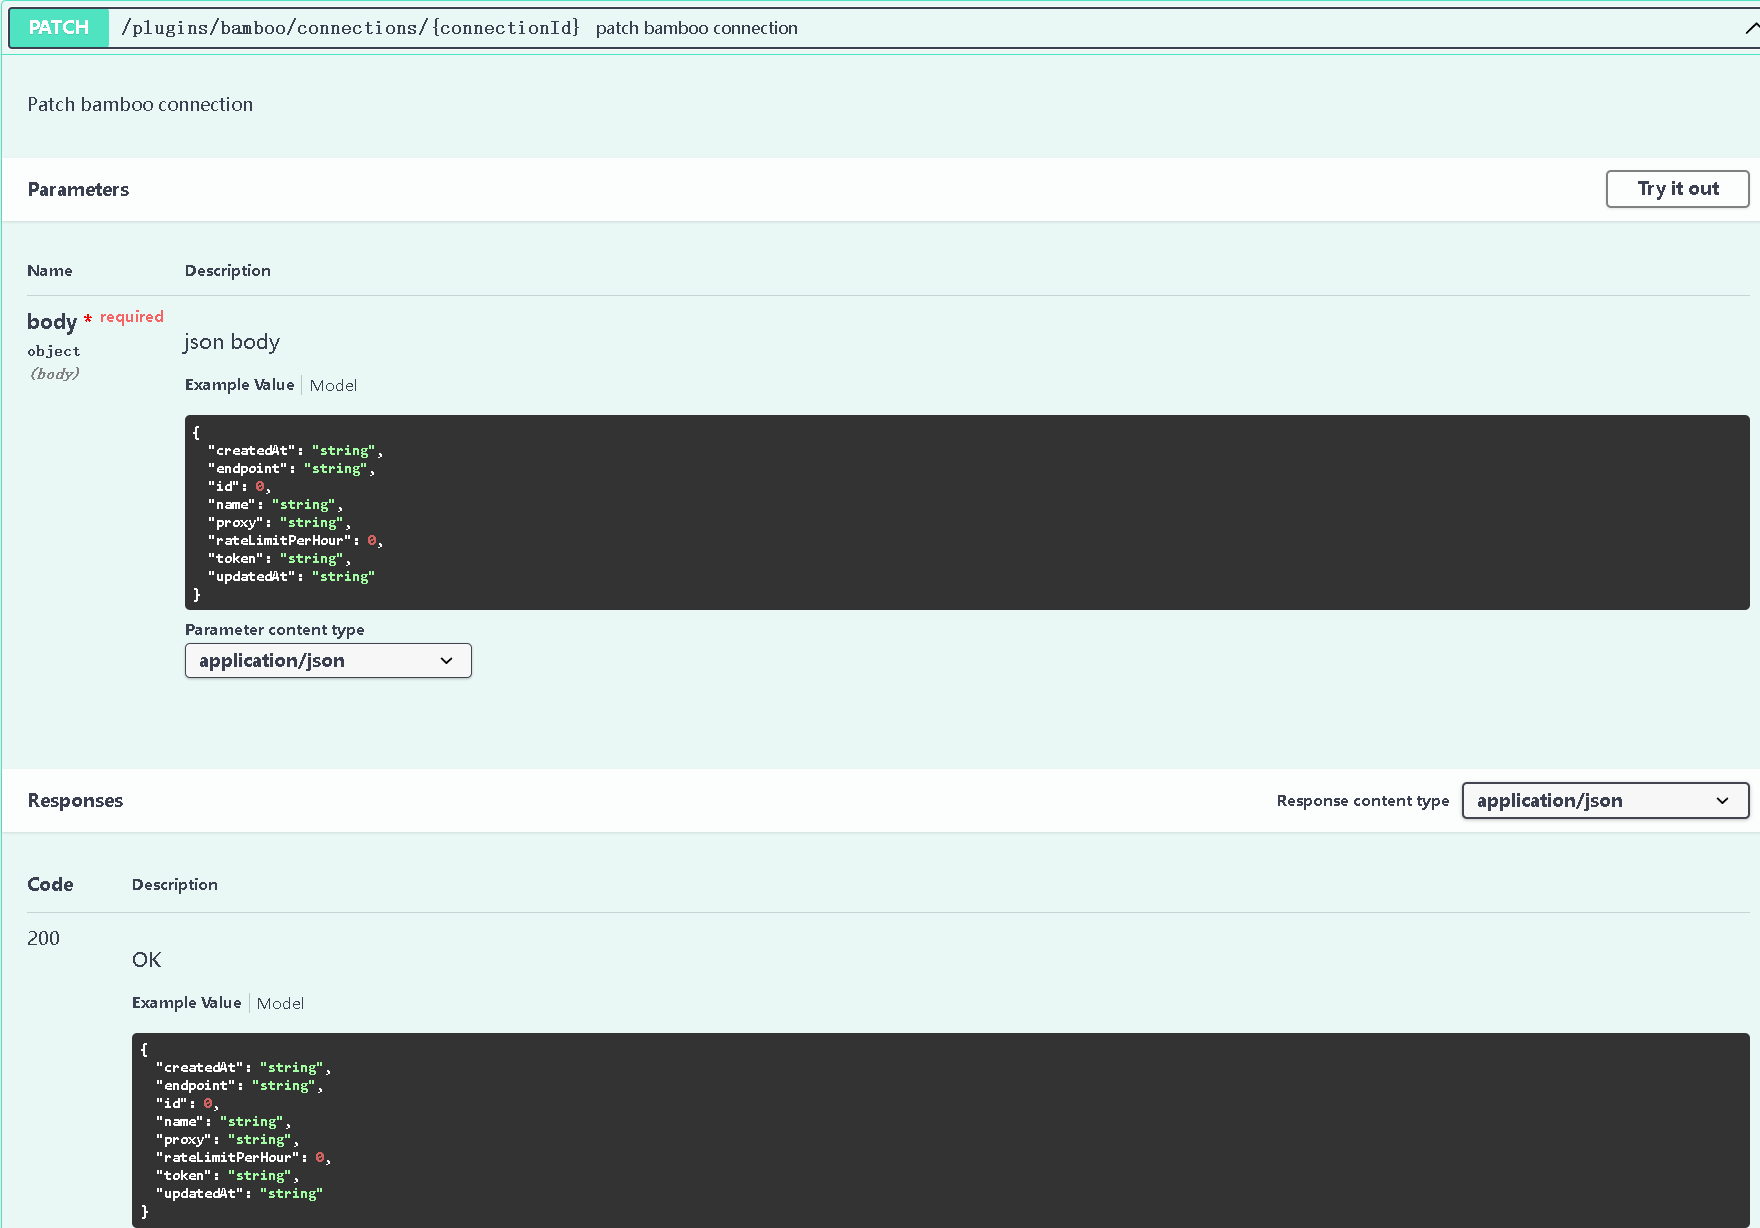Switch to Model tab under 200 response
This screenshot has width=1760, height=1228.
coord(280,1003)
